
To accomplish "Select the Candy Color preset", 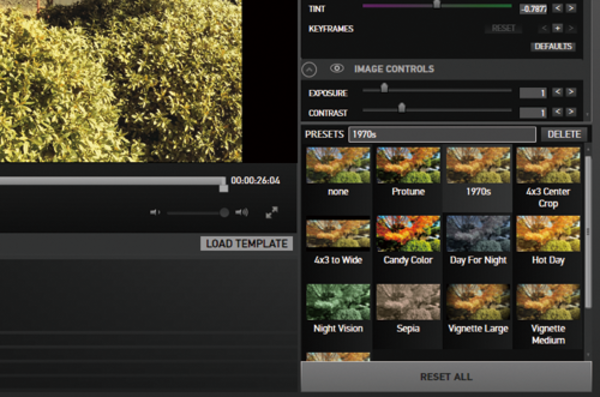I will (x=408, y=240).
